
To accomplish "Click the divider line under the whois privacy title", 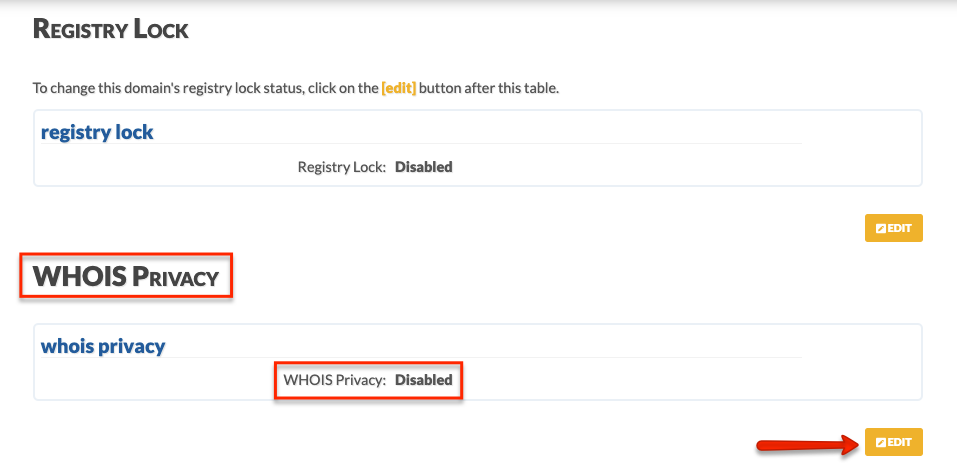I will [x=421, y=358].
